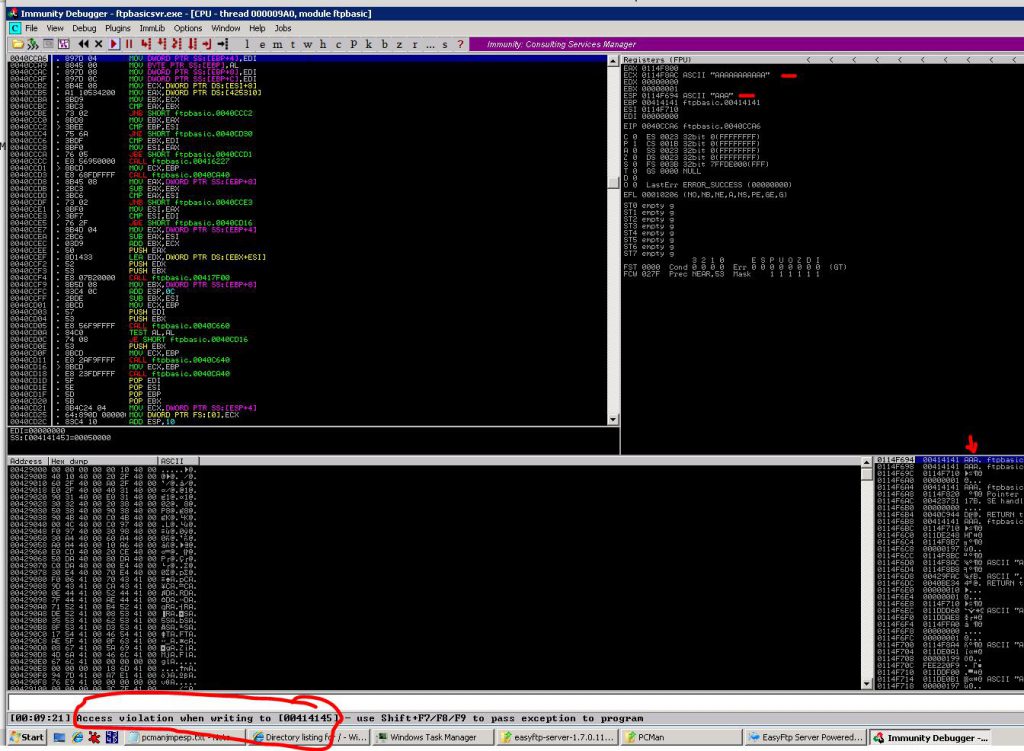Show Memory map with 'm' button
The width and height of the screenshot is (1024, 751).
(278, 44)
